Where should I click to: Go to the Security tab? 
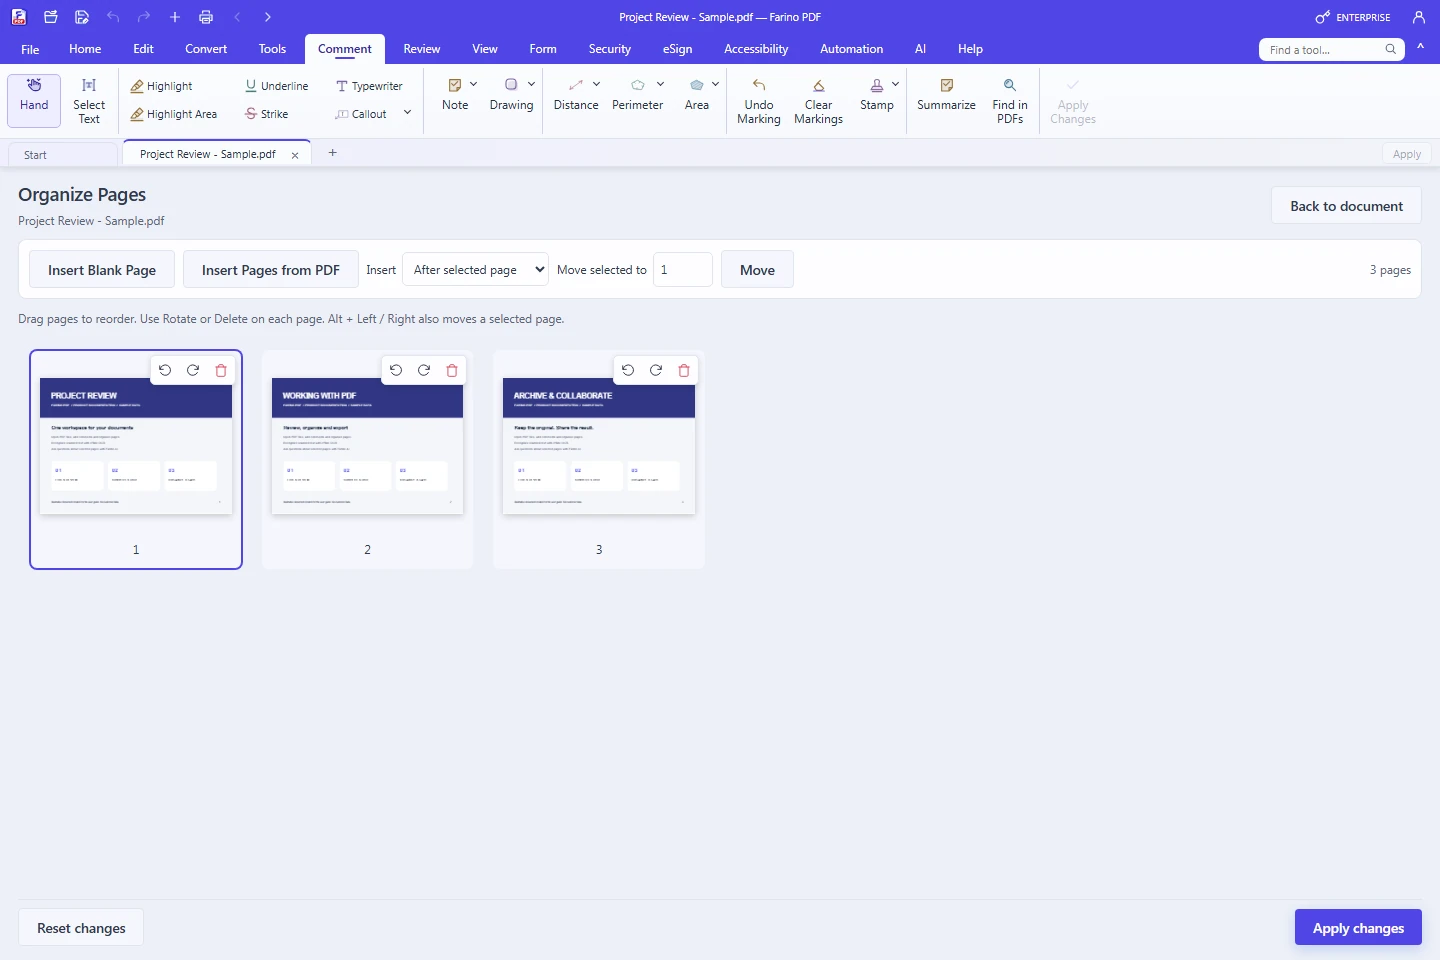coord(610,49)
